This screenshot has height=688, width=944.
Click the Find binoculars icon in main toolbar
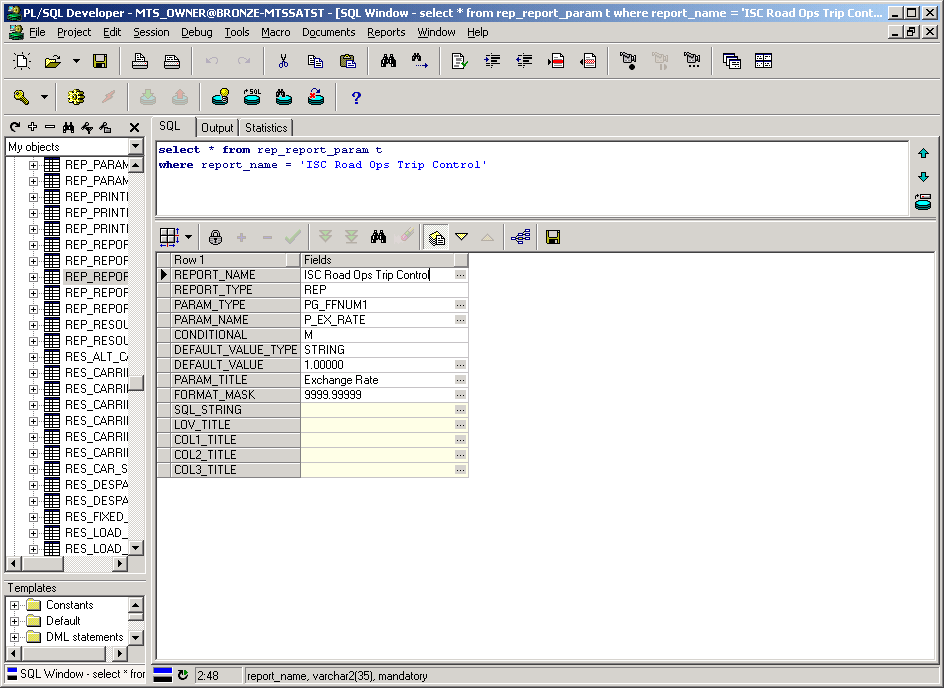pyautogui.click(x=388, y=61)
